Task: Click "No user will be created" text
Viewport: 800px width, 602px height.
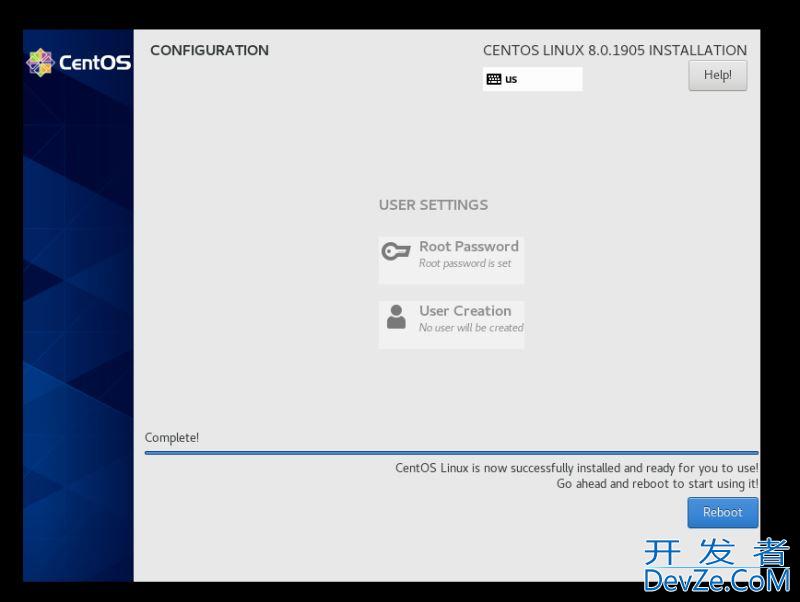Action: (x=471, y=328)
